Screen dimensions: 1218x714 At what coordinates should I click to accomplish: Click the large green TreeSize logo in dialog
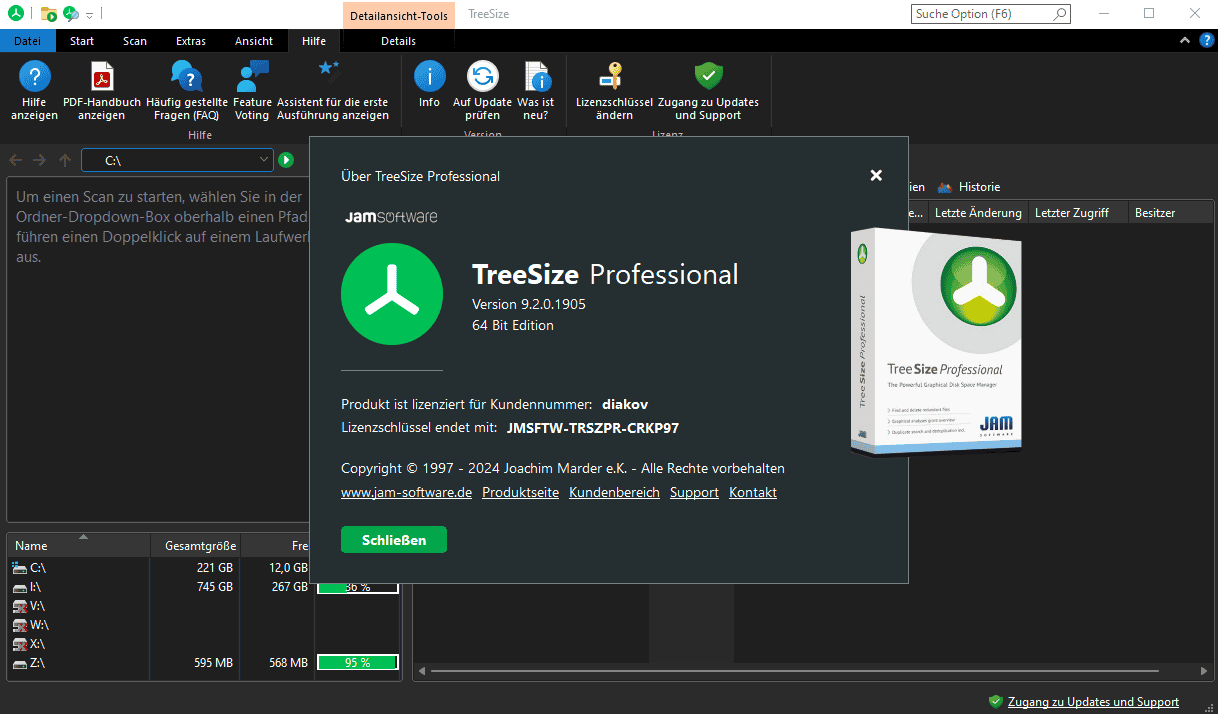391,294
